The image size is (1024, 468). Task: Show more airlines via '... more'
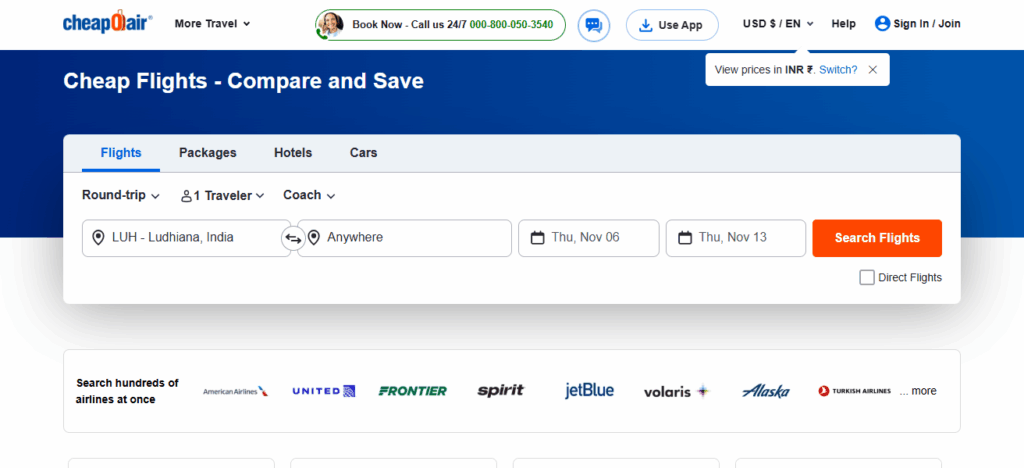(x=918, y=391)
